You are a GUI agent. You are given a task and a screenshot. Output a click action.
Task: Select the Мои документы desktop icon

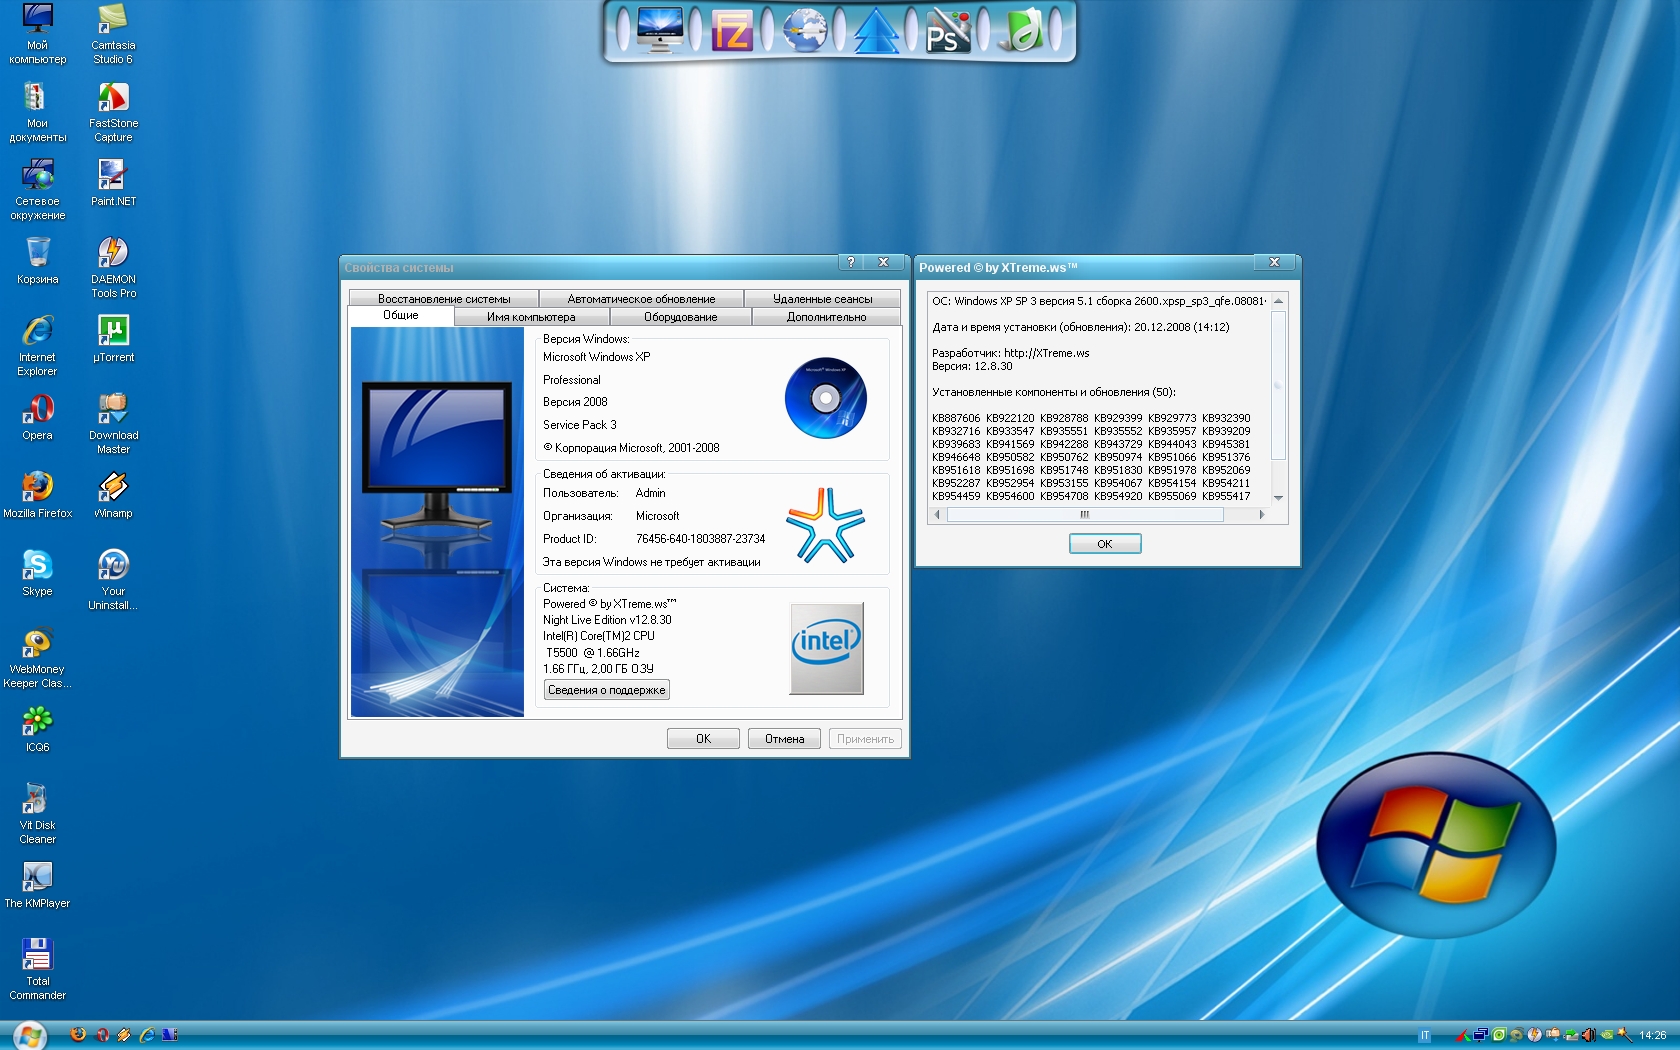click(x=38, y=111)
